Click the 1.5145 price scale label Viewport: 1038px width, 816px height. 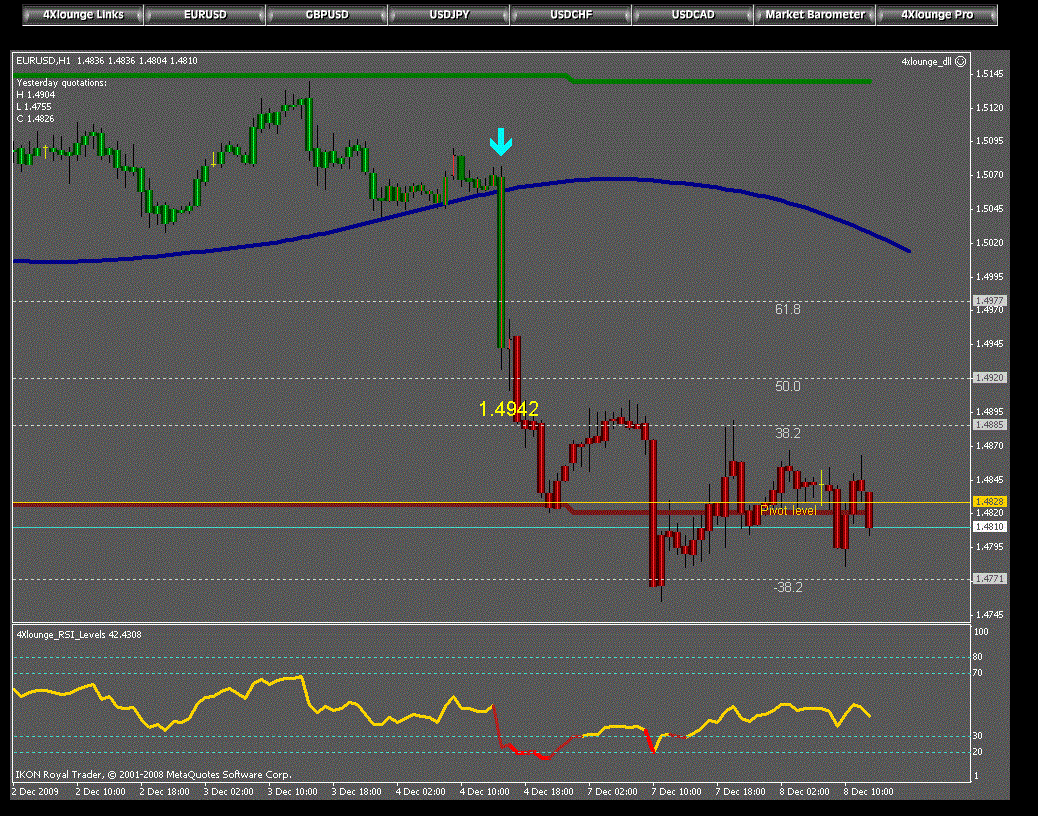click(x=990, y=73)
